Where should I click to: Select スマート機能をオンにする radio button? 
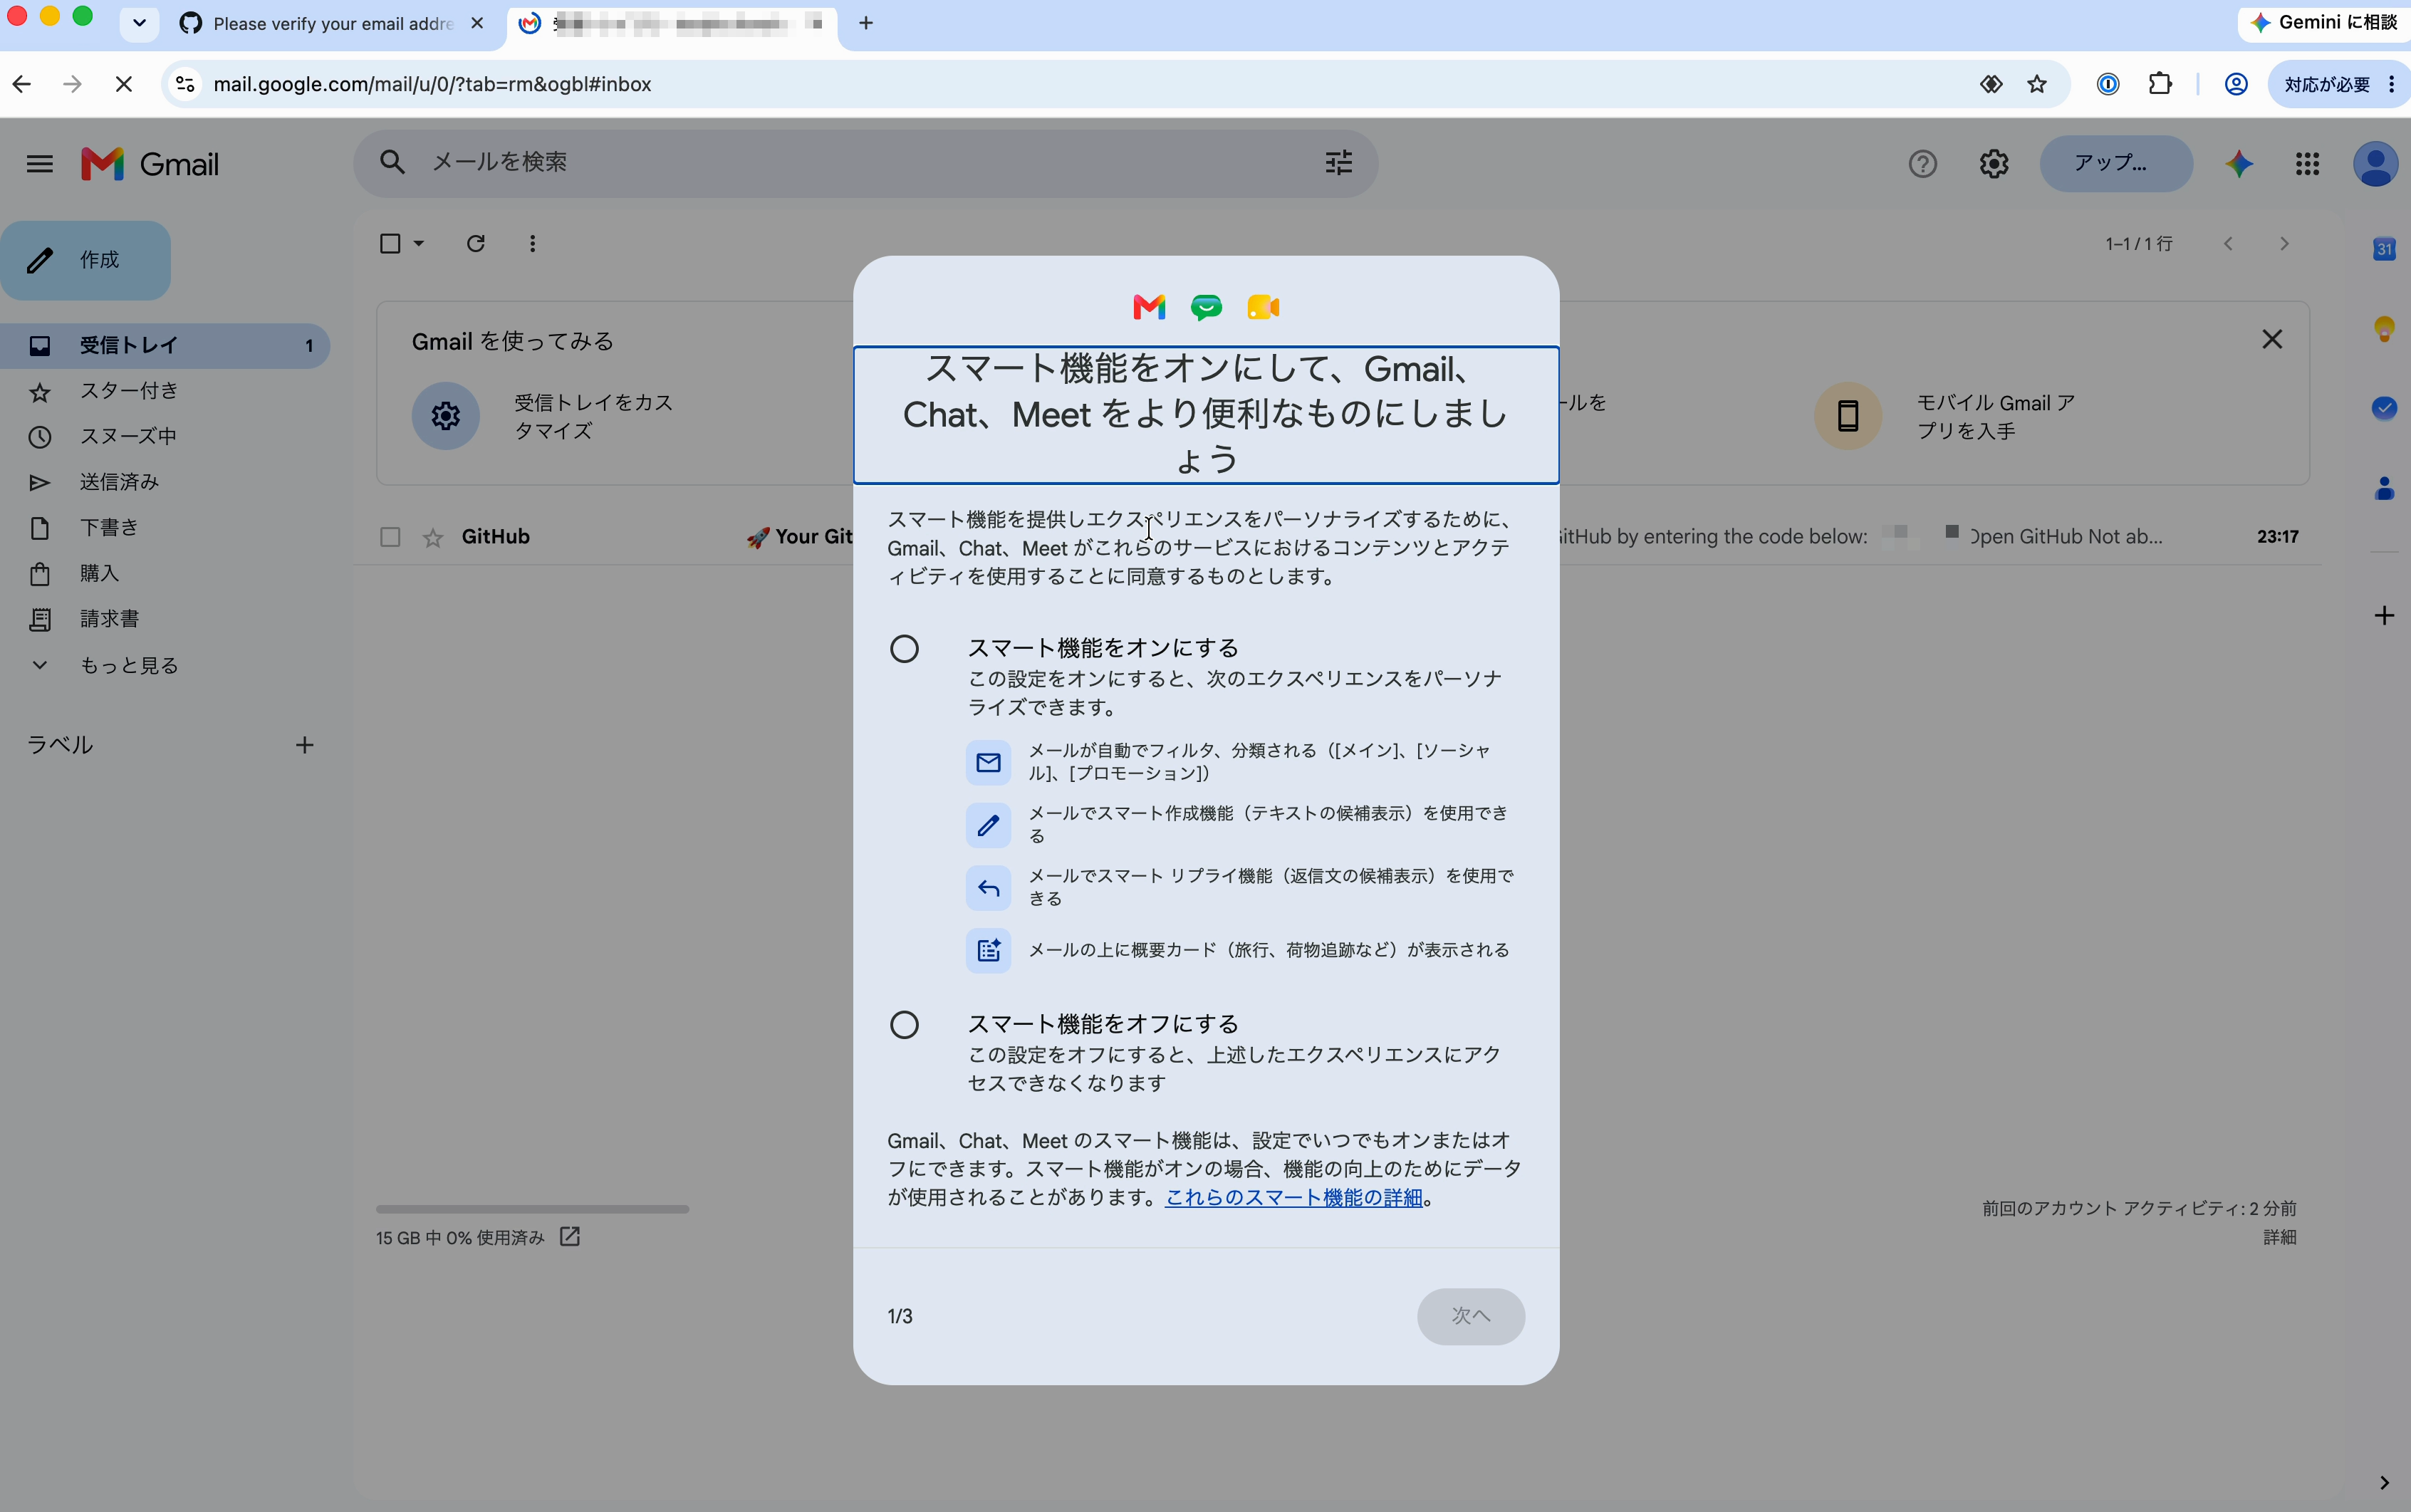(904, 649)
